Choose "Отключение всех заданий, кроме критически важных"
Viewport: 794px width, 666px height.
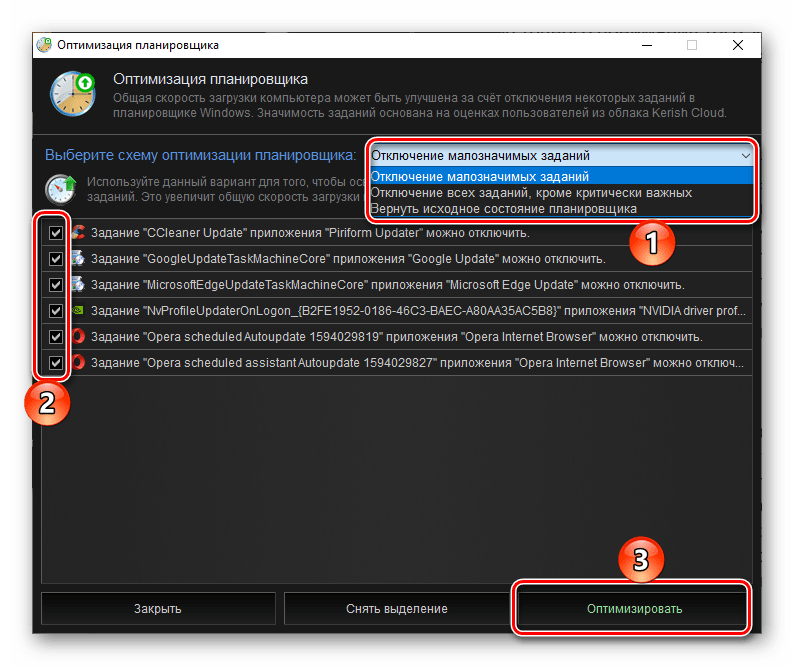562,192
